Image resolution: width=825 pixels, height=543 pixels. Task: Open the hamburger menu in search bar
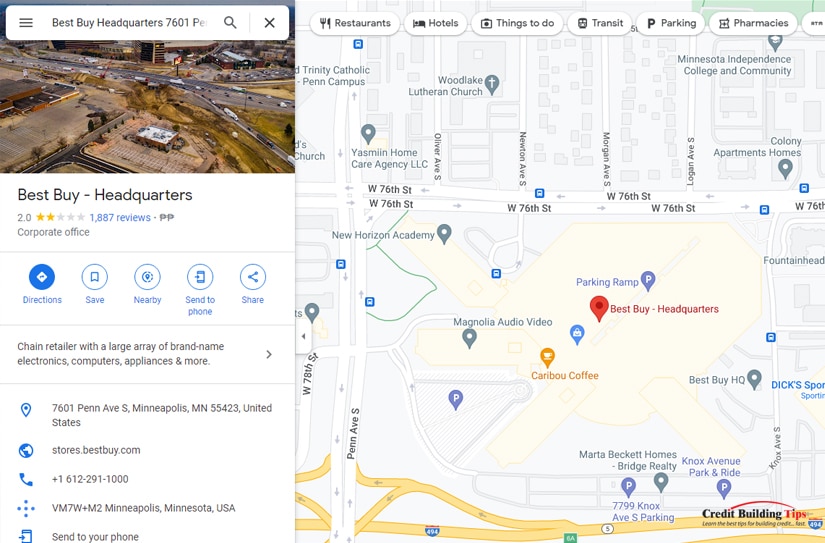point(26,23)
